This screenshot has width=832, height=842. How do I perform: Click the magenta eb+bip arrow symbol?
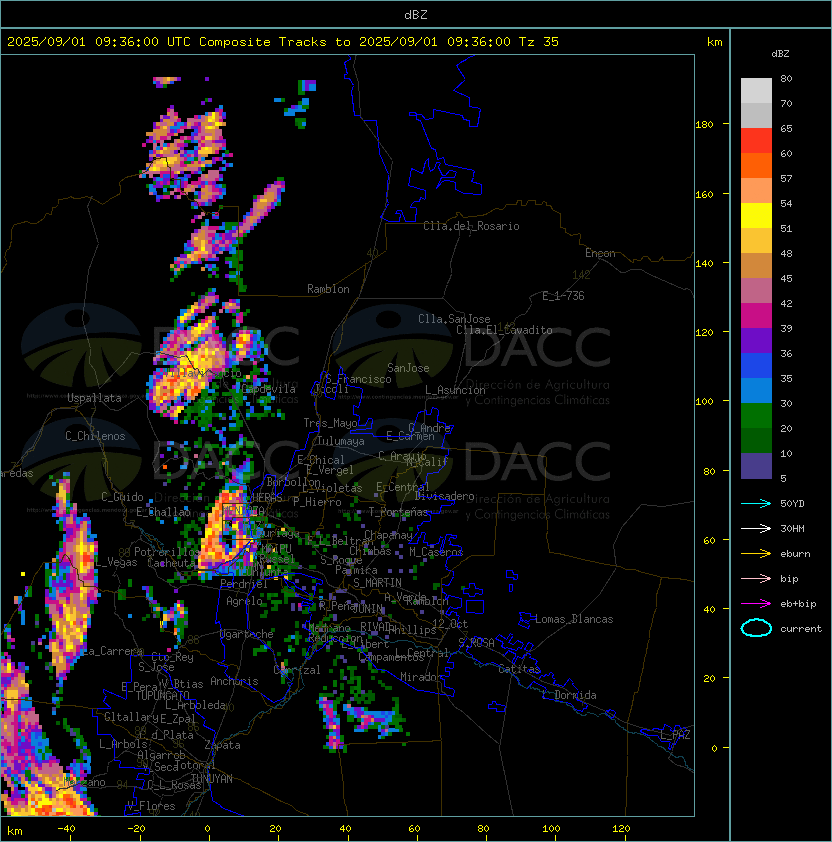pos(756,604)
